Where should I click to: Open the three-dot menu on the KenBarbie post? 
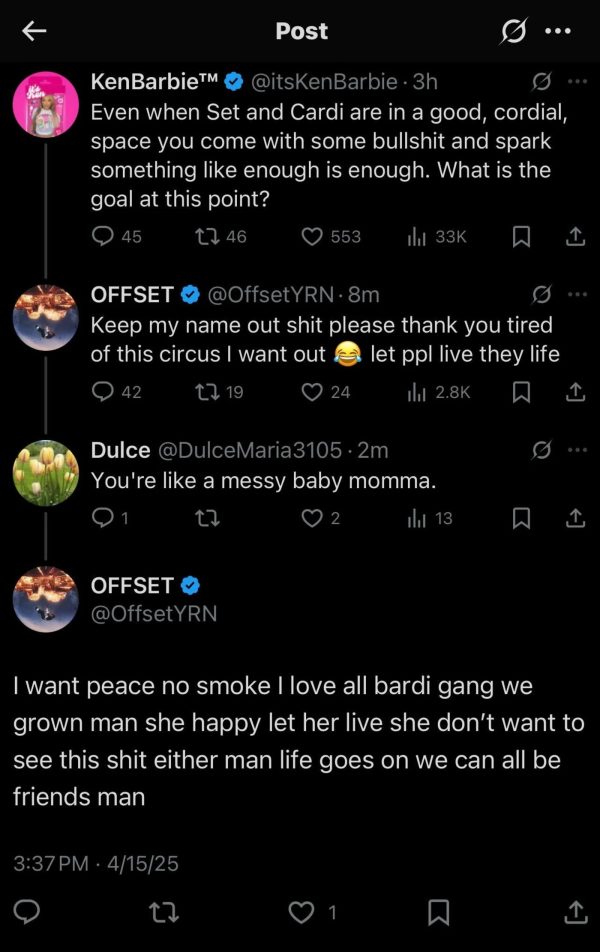(577, 81)
